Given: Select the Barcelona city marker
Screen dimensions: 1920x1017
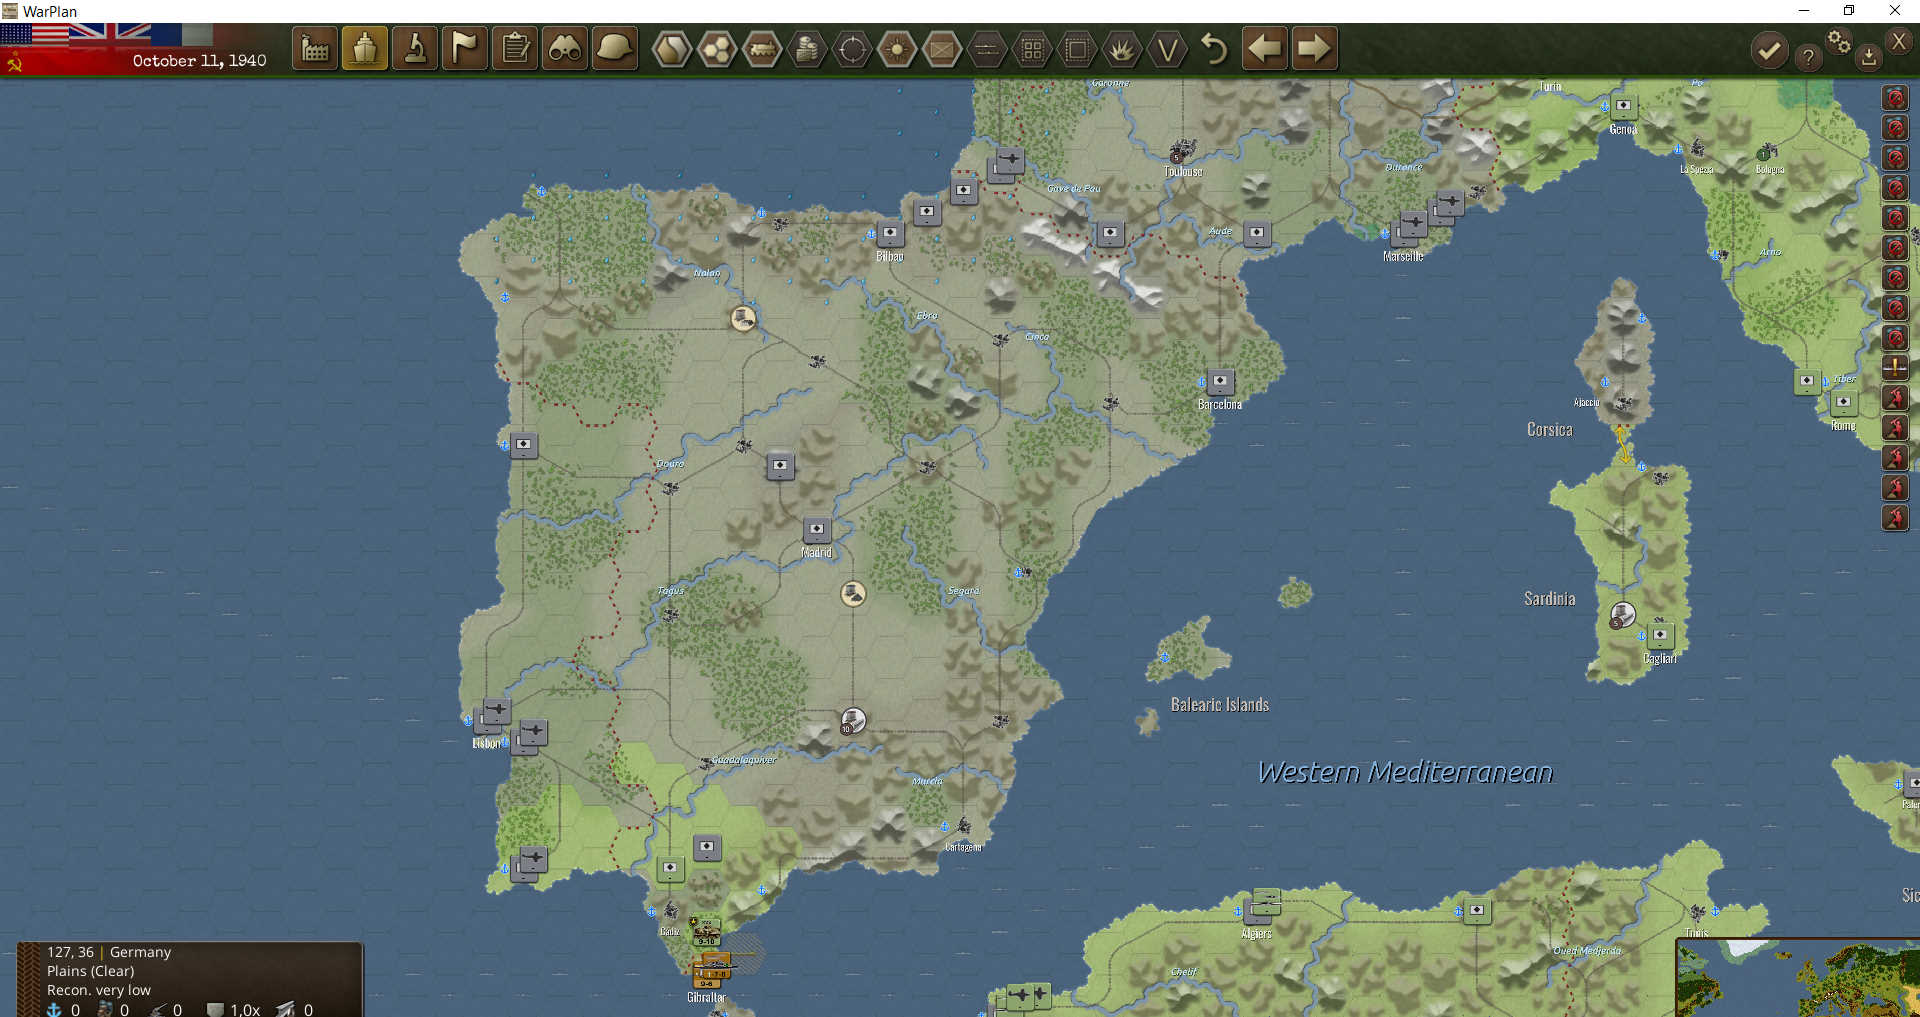Looking at the screenshot, I should click(1220, 381).
